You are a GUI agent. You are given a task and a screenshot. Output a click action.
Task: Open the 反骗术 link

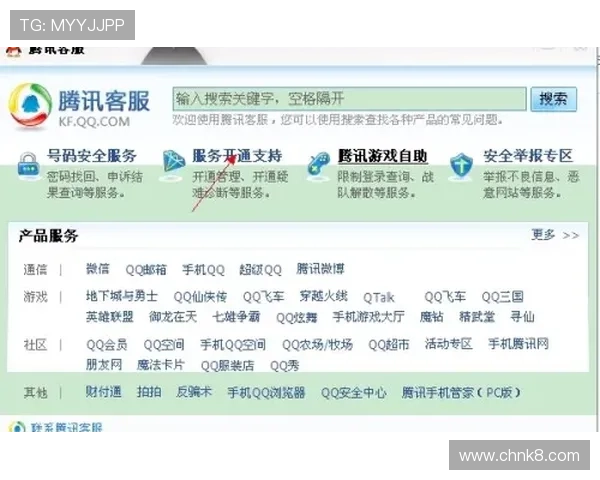(x=194, y=392)
